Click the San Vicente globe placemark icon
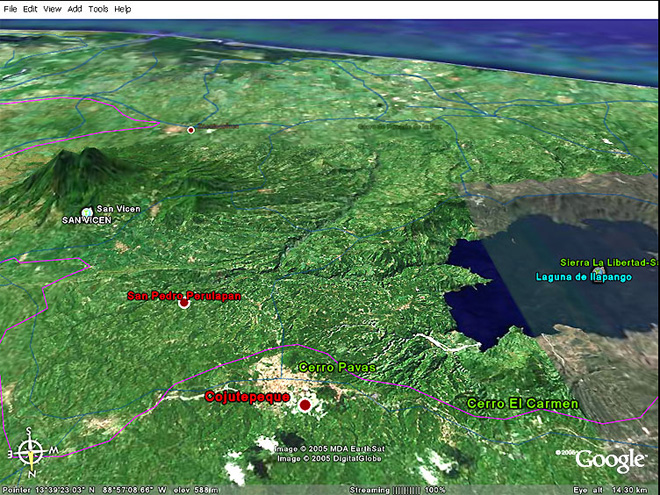The image size is (660, 495). coord(88,211)
